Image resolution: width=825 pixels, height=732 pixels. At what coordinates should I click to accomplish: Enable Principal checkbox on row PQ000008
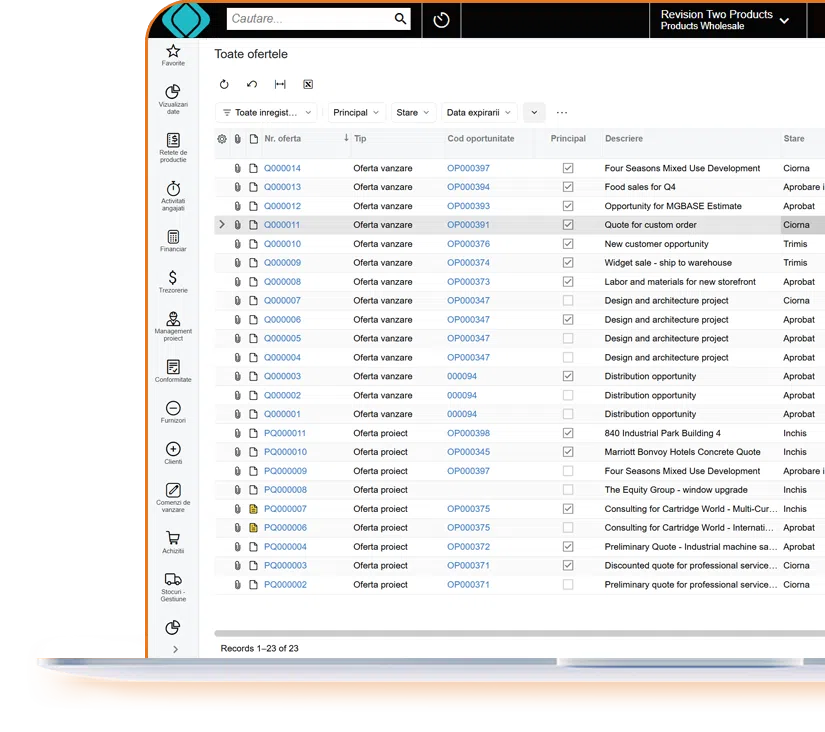pos(568,490)
